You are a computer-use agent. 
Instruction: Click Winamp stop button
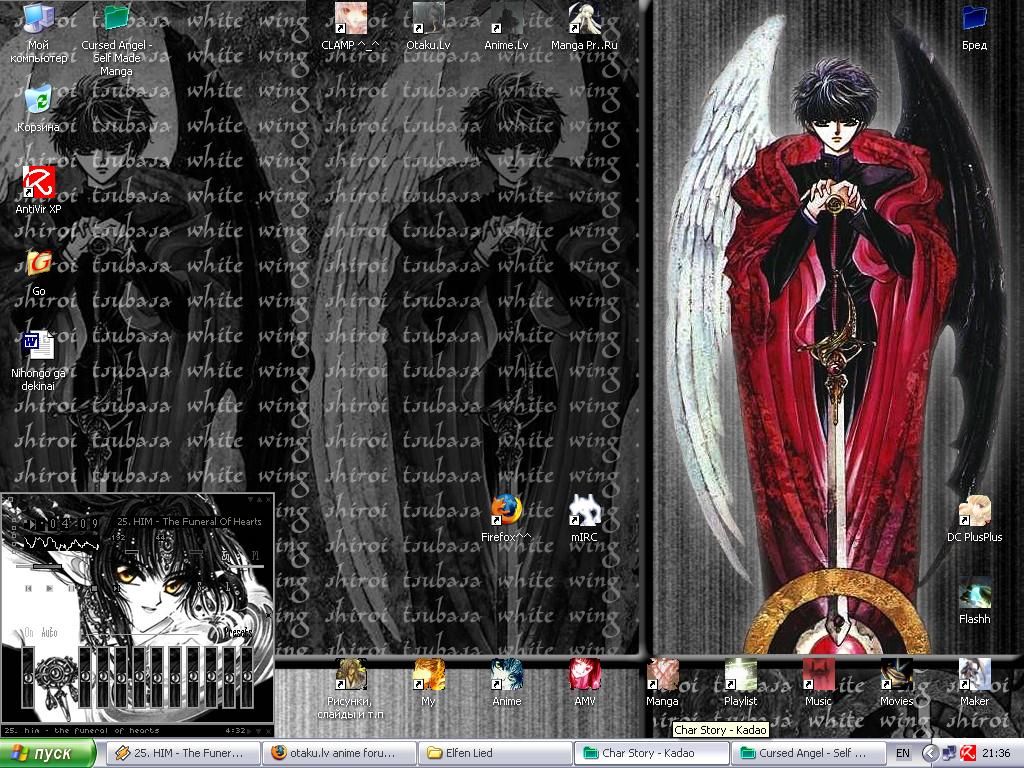pos(94,588)
